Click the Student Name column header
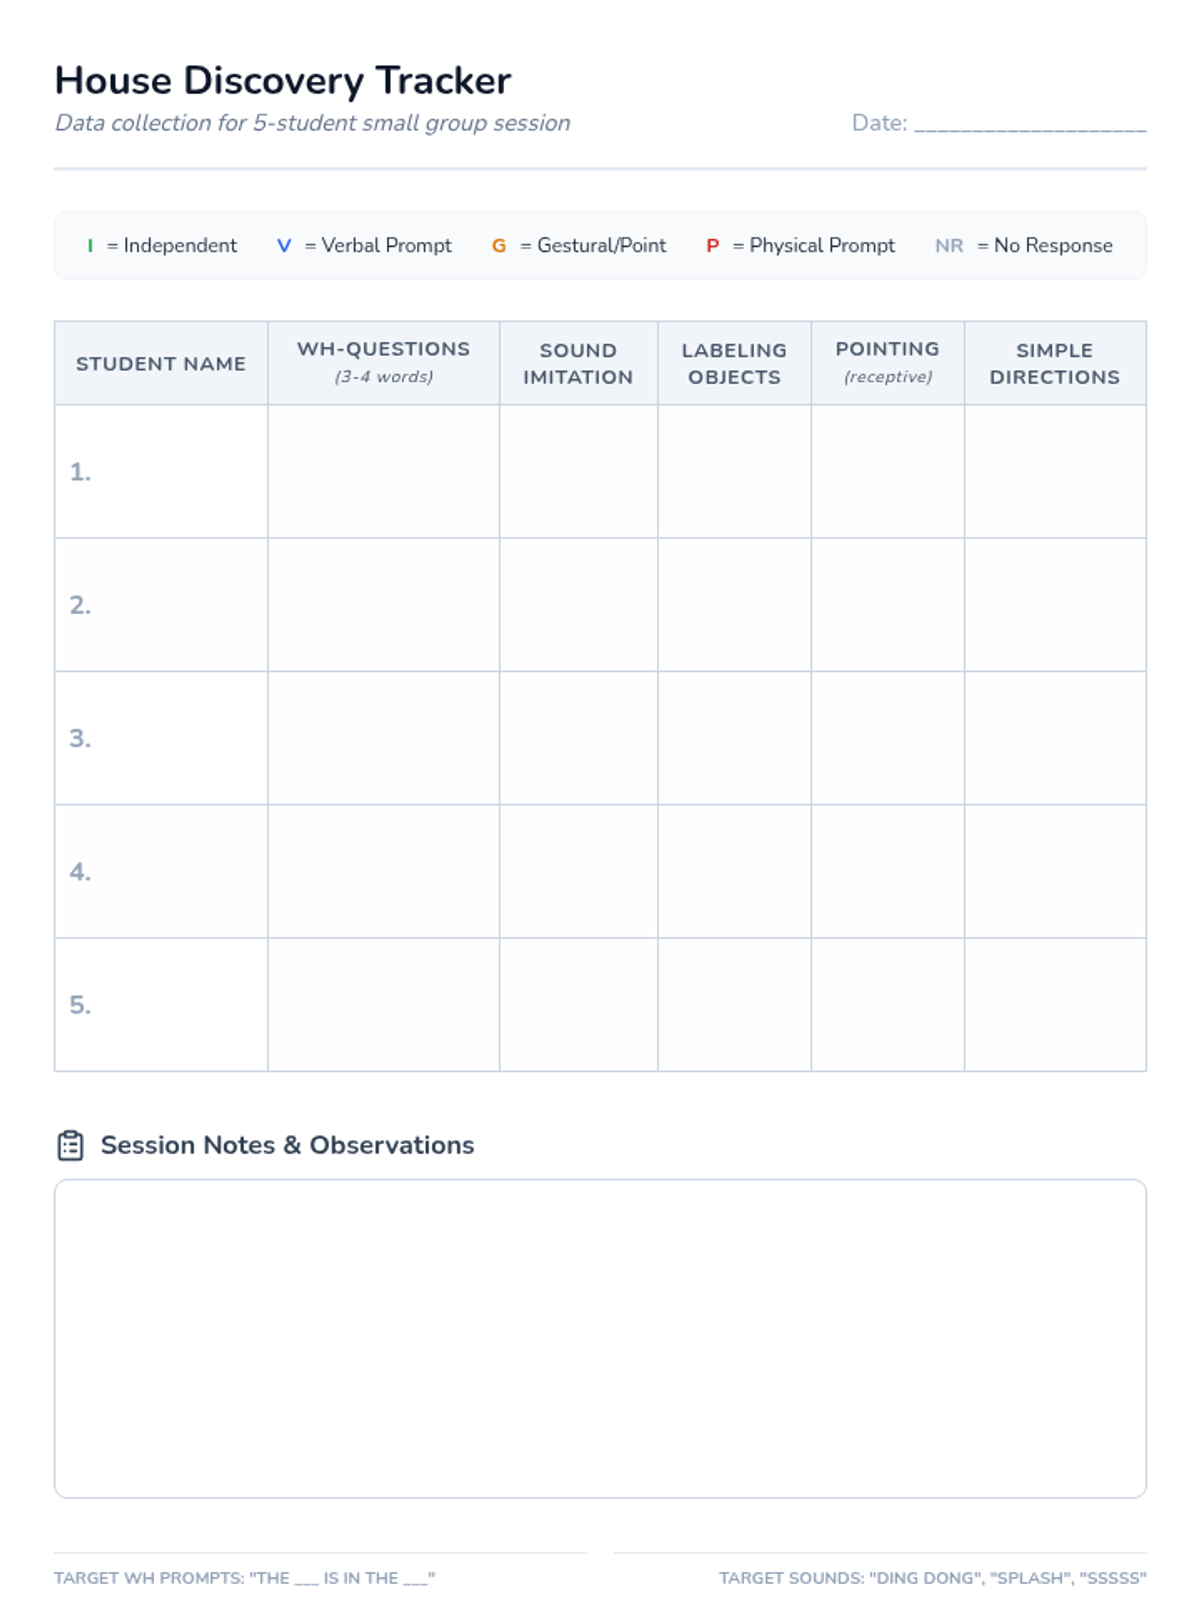The width and height of the screenshot is (1200, 1600). tap(161, 364)
